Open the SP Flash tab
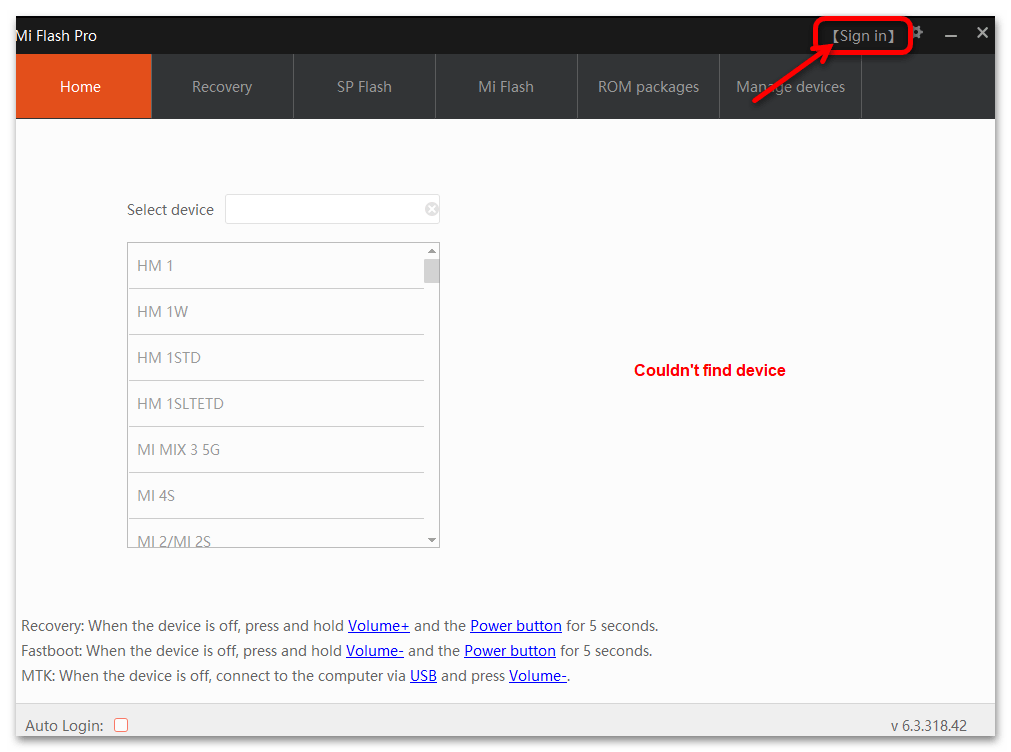This screenshot has width=1011, height=752. [364, 86]
